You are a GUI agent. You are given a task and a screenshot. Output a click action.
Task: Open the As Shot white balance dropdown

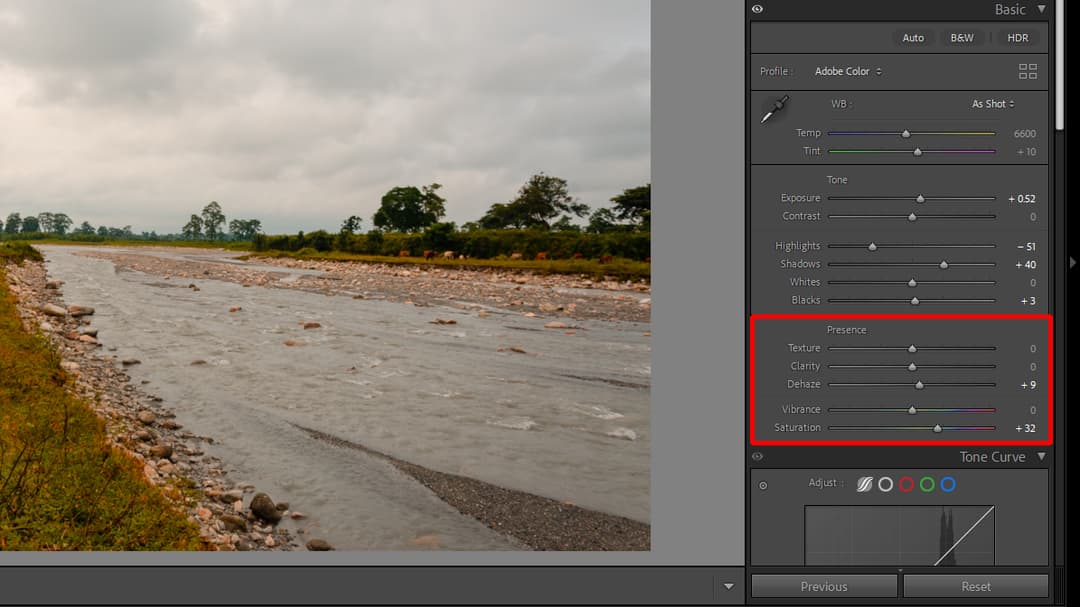[993, 103]
